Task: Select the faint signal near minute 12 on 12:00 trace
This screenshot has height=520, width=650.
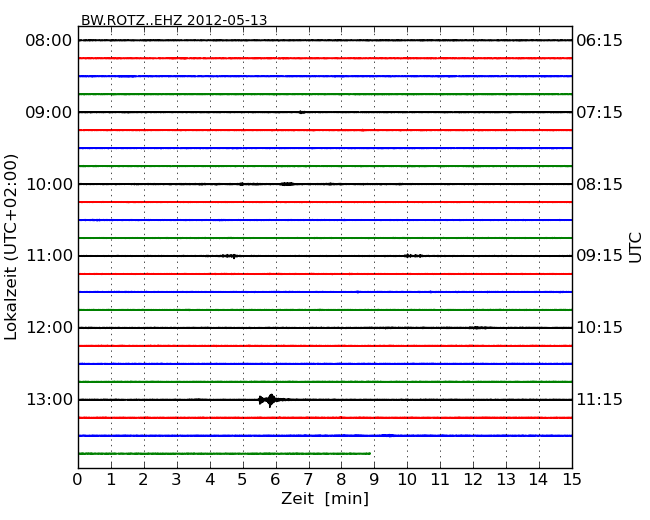Action: [477, 328]
